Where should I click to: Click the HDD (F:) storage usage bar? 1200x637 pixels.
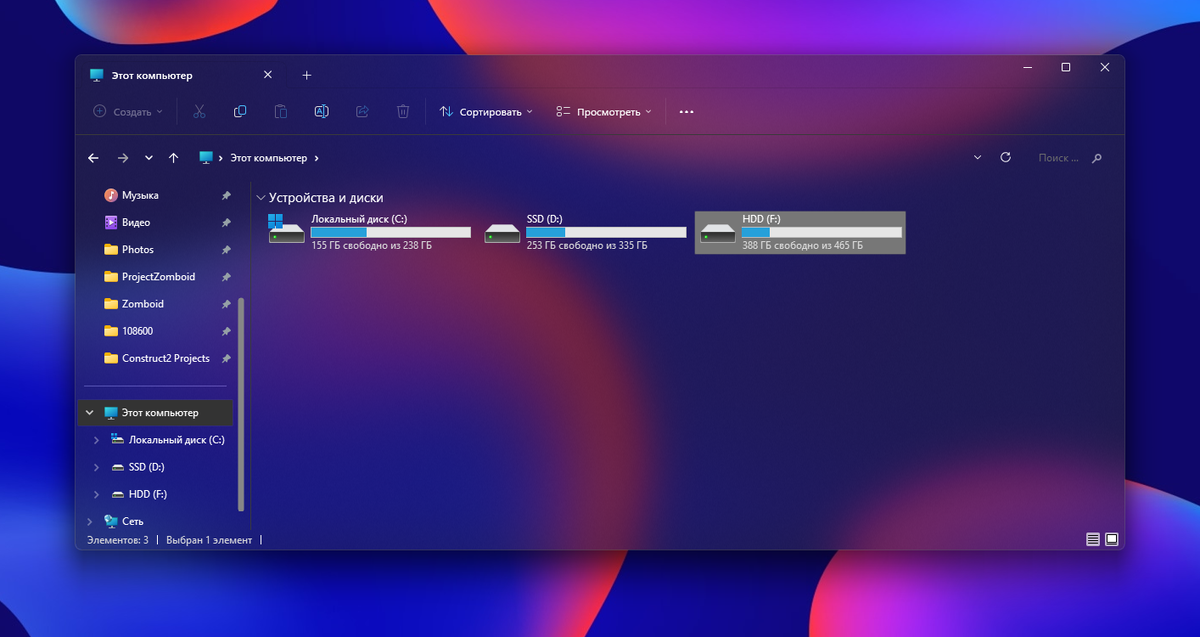click(x=822, y=232)
